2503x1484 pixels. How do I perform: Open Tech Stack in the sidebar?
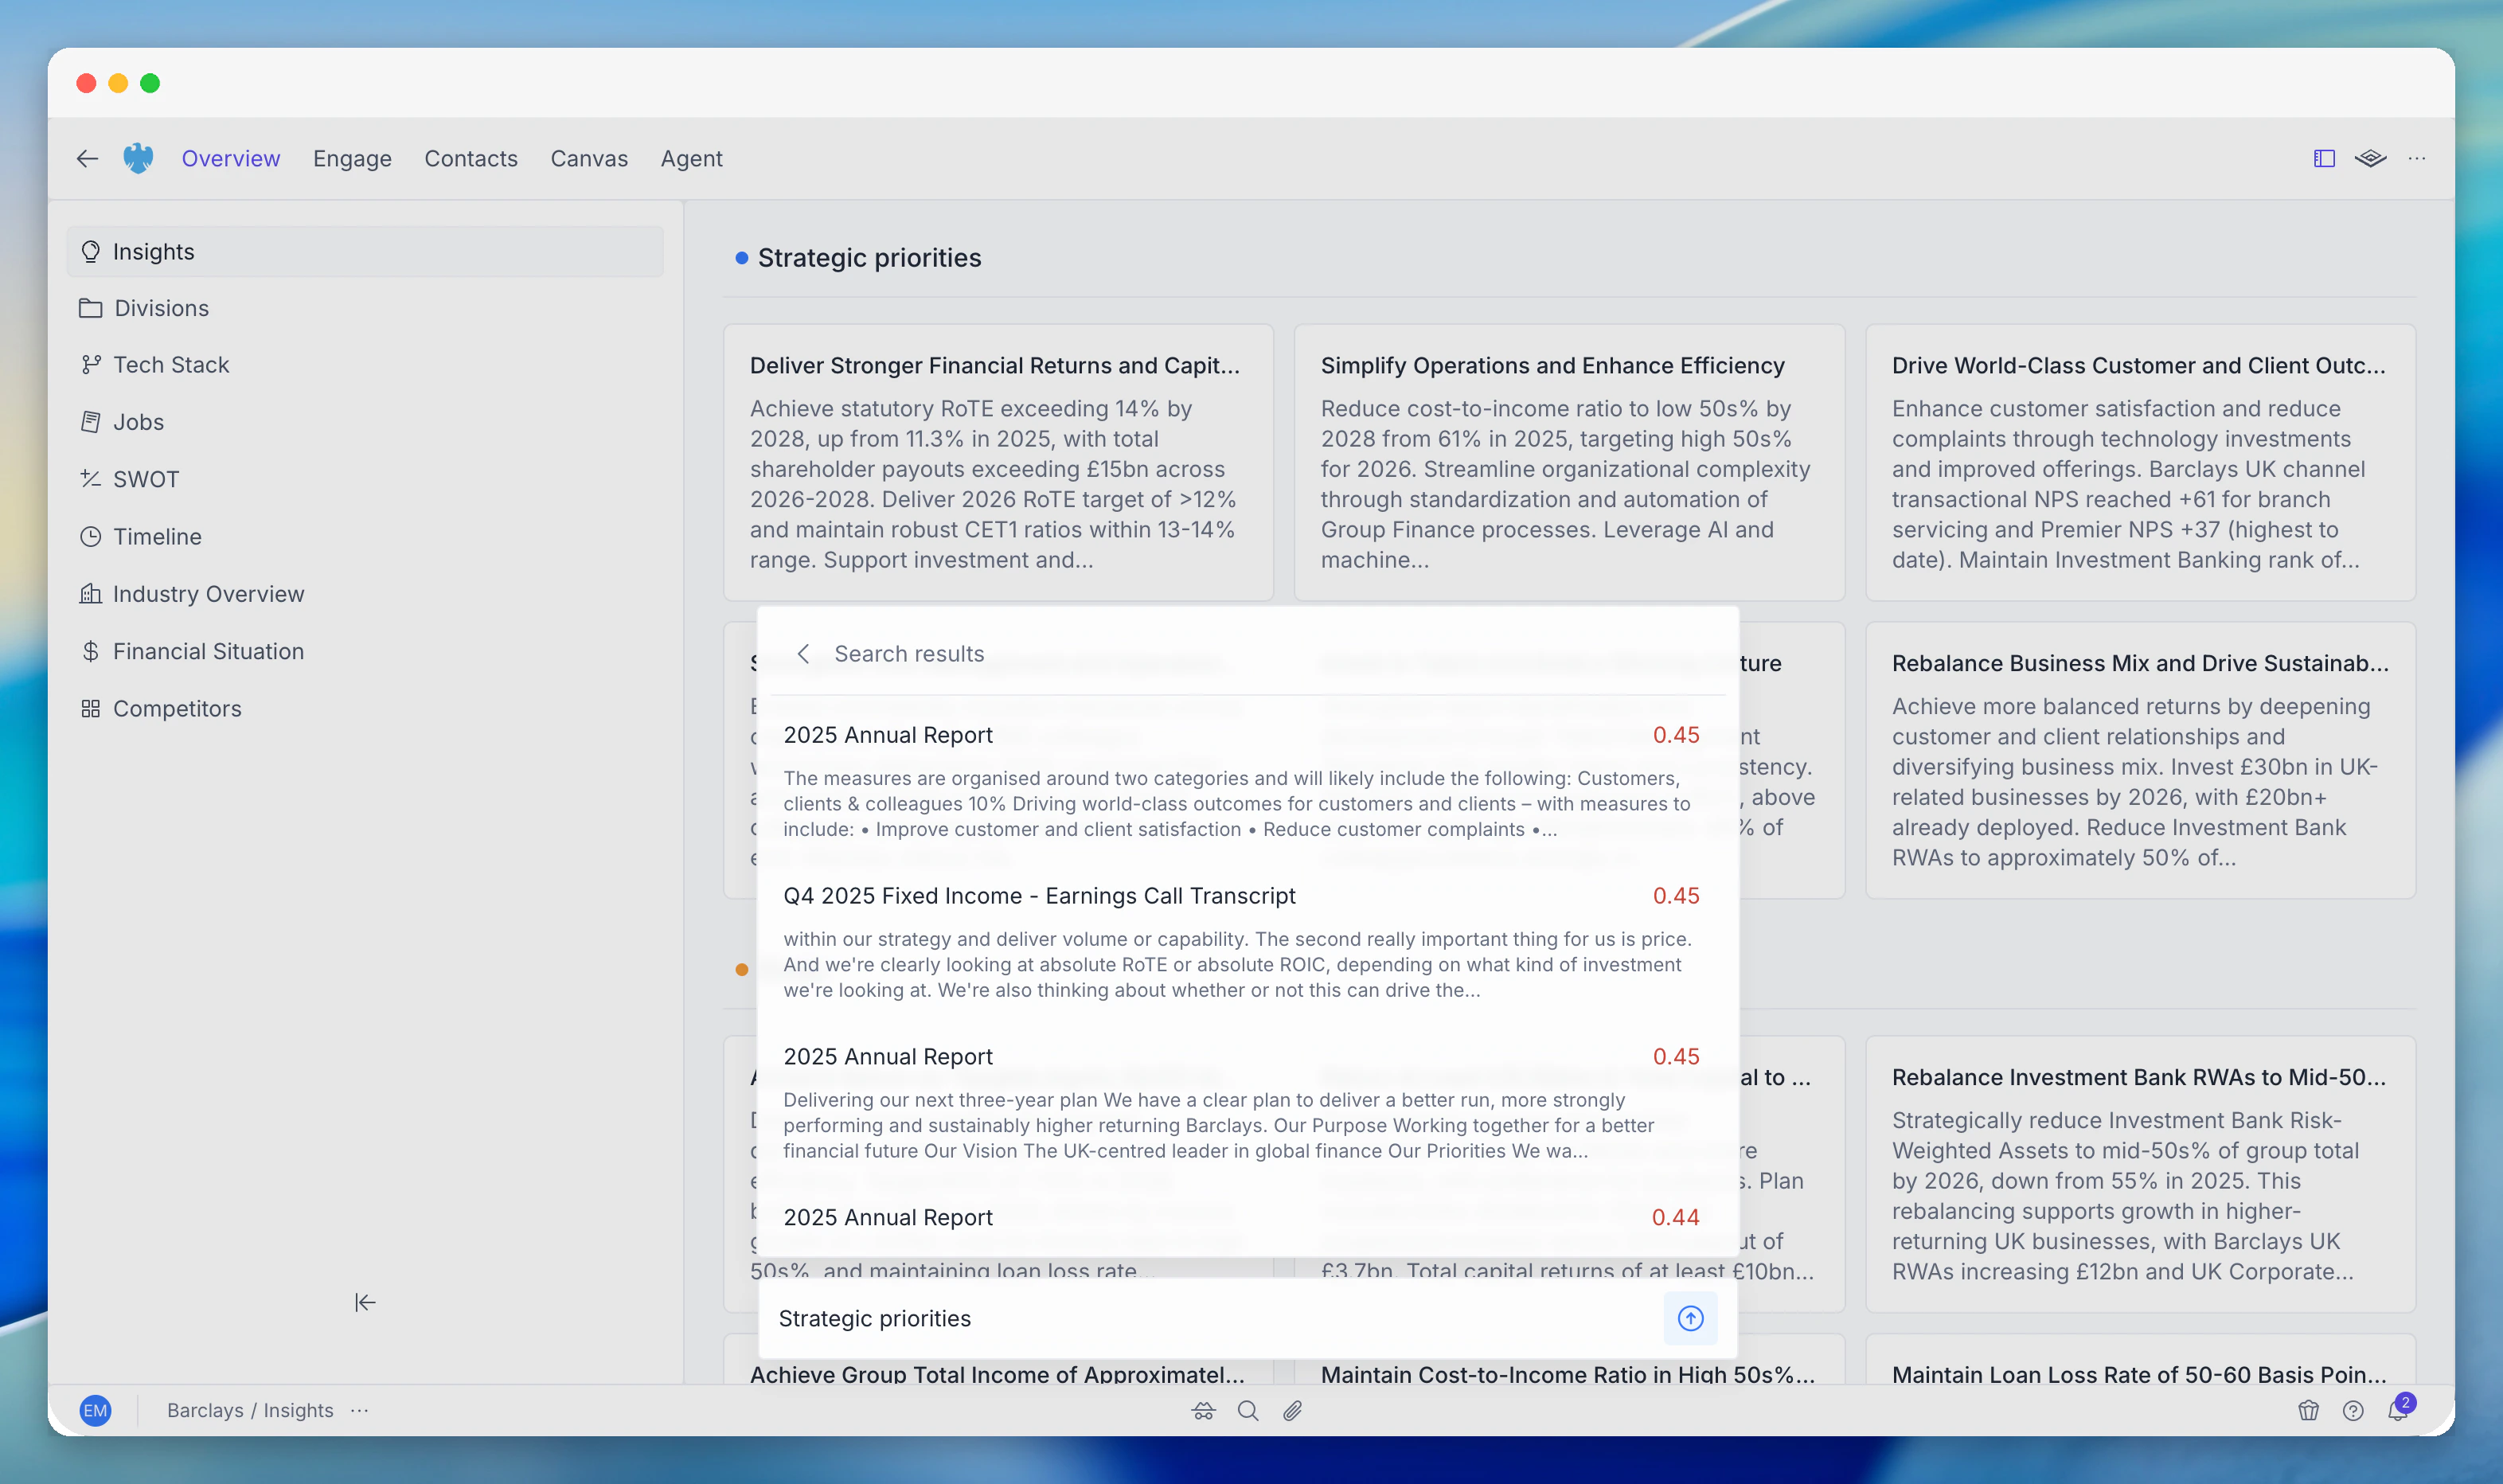(365, 365)
